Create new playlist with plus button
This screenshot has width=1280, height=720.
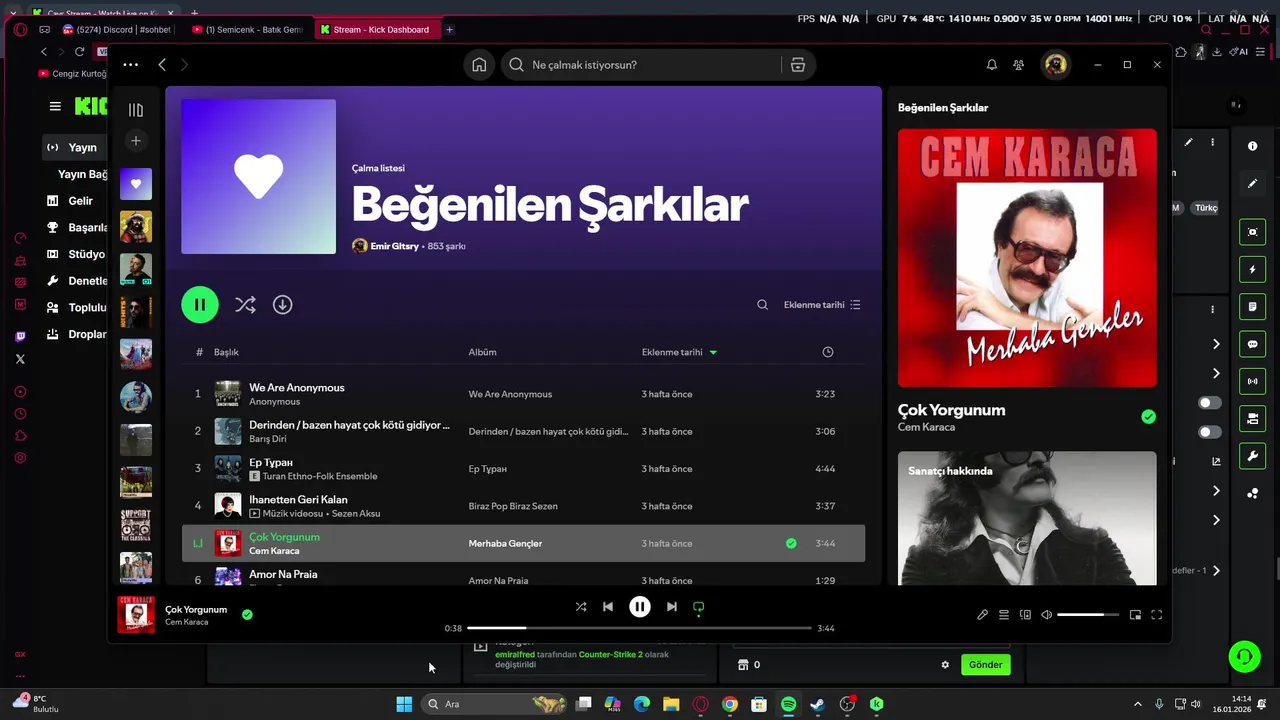pos(136,141)
